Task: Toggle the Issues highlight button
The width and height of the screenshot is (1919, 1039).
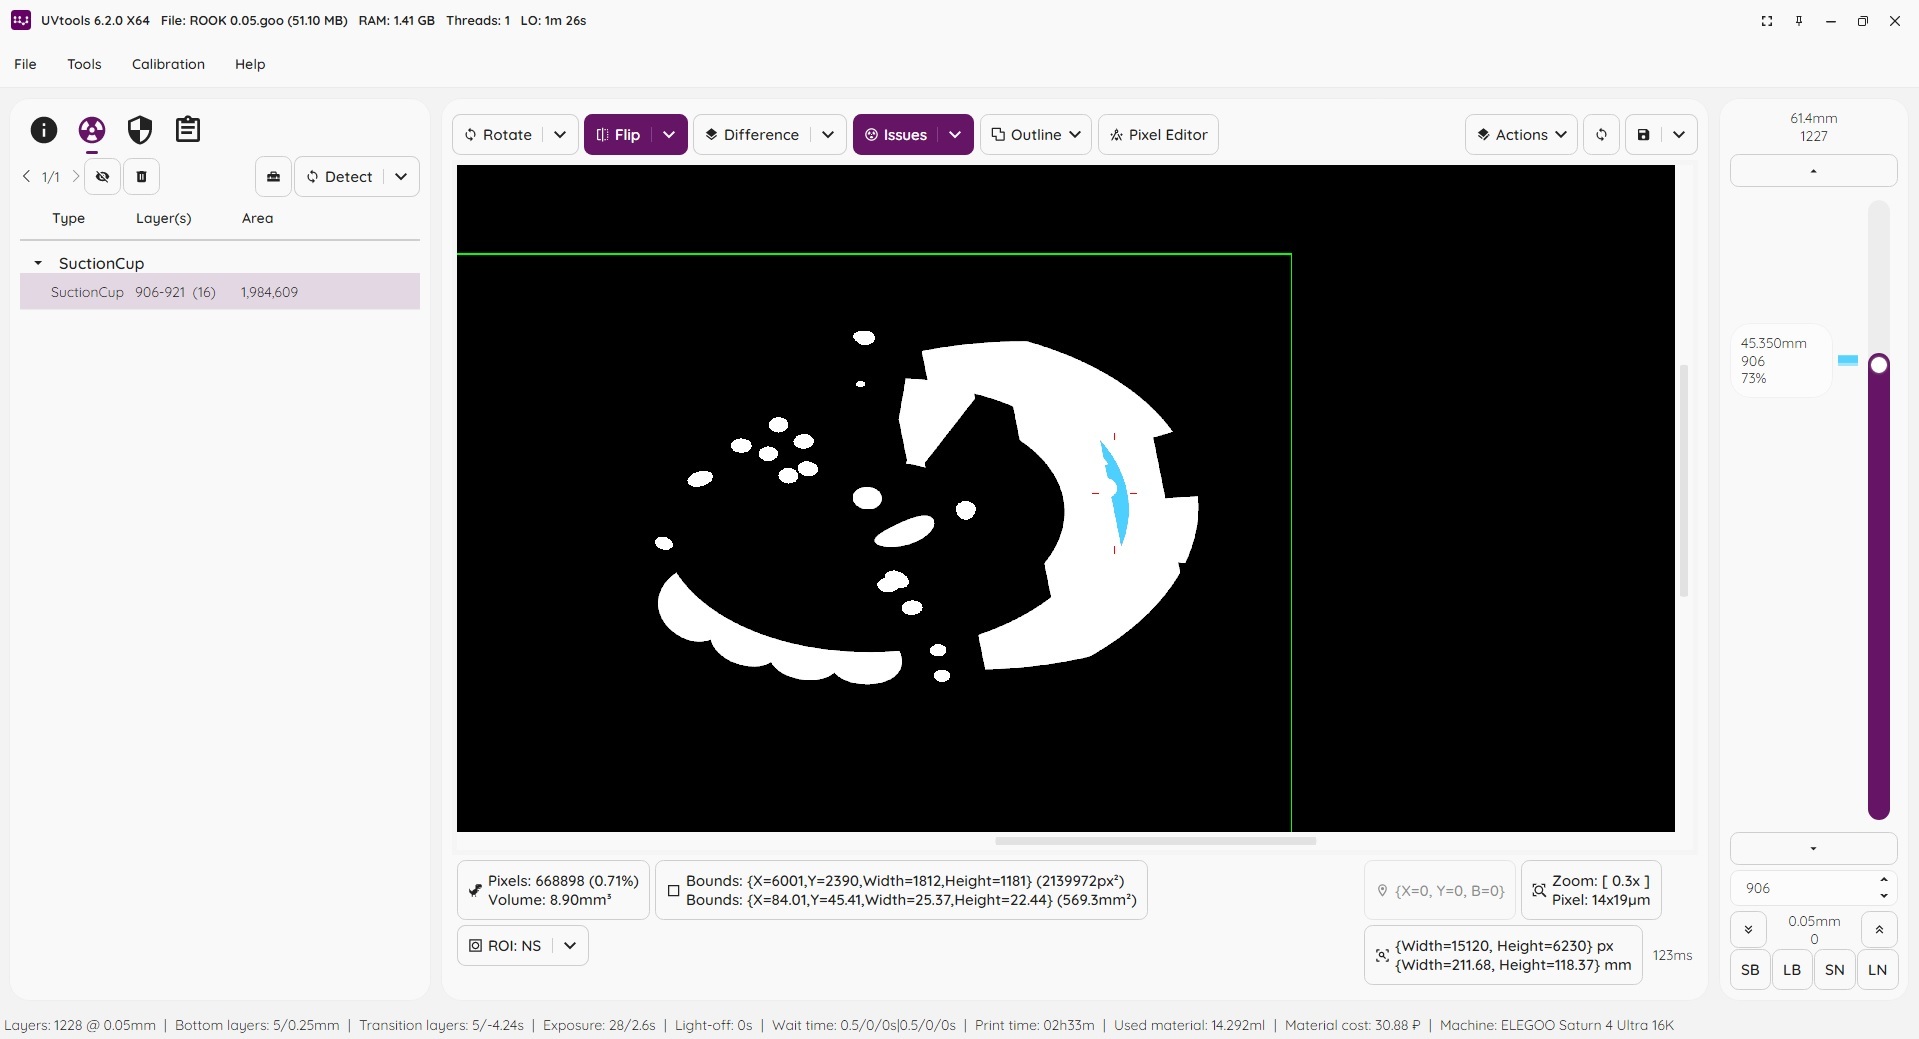Action: pyautogui.click(x=896, y=135)
